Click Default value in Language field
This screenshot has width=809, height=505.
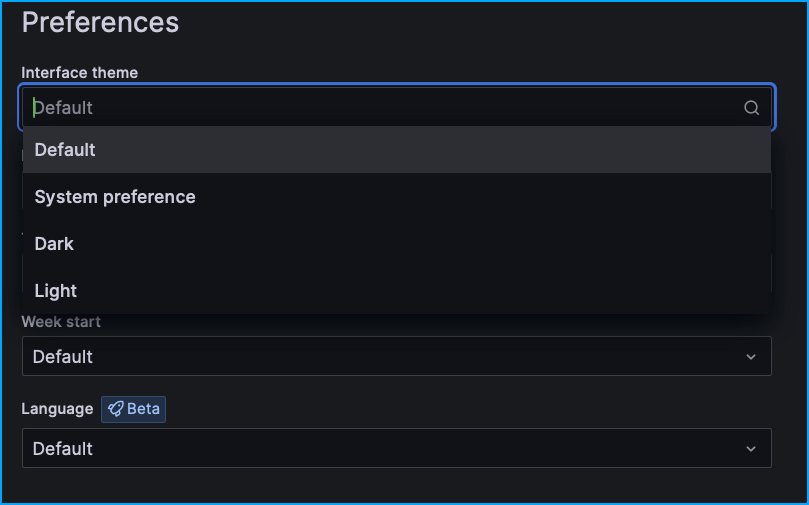point(63,449)
